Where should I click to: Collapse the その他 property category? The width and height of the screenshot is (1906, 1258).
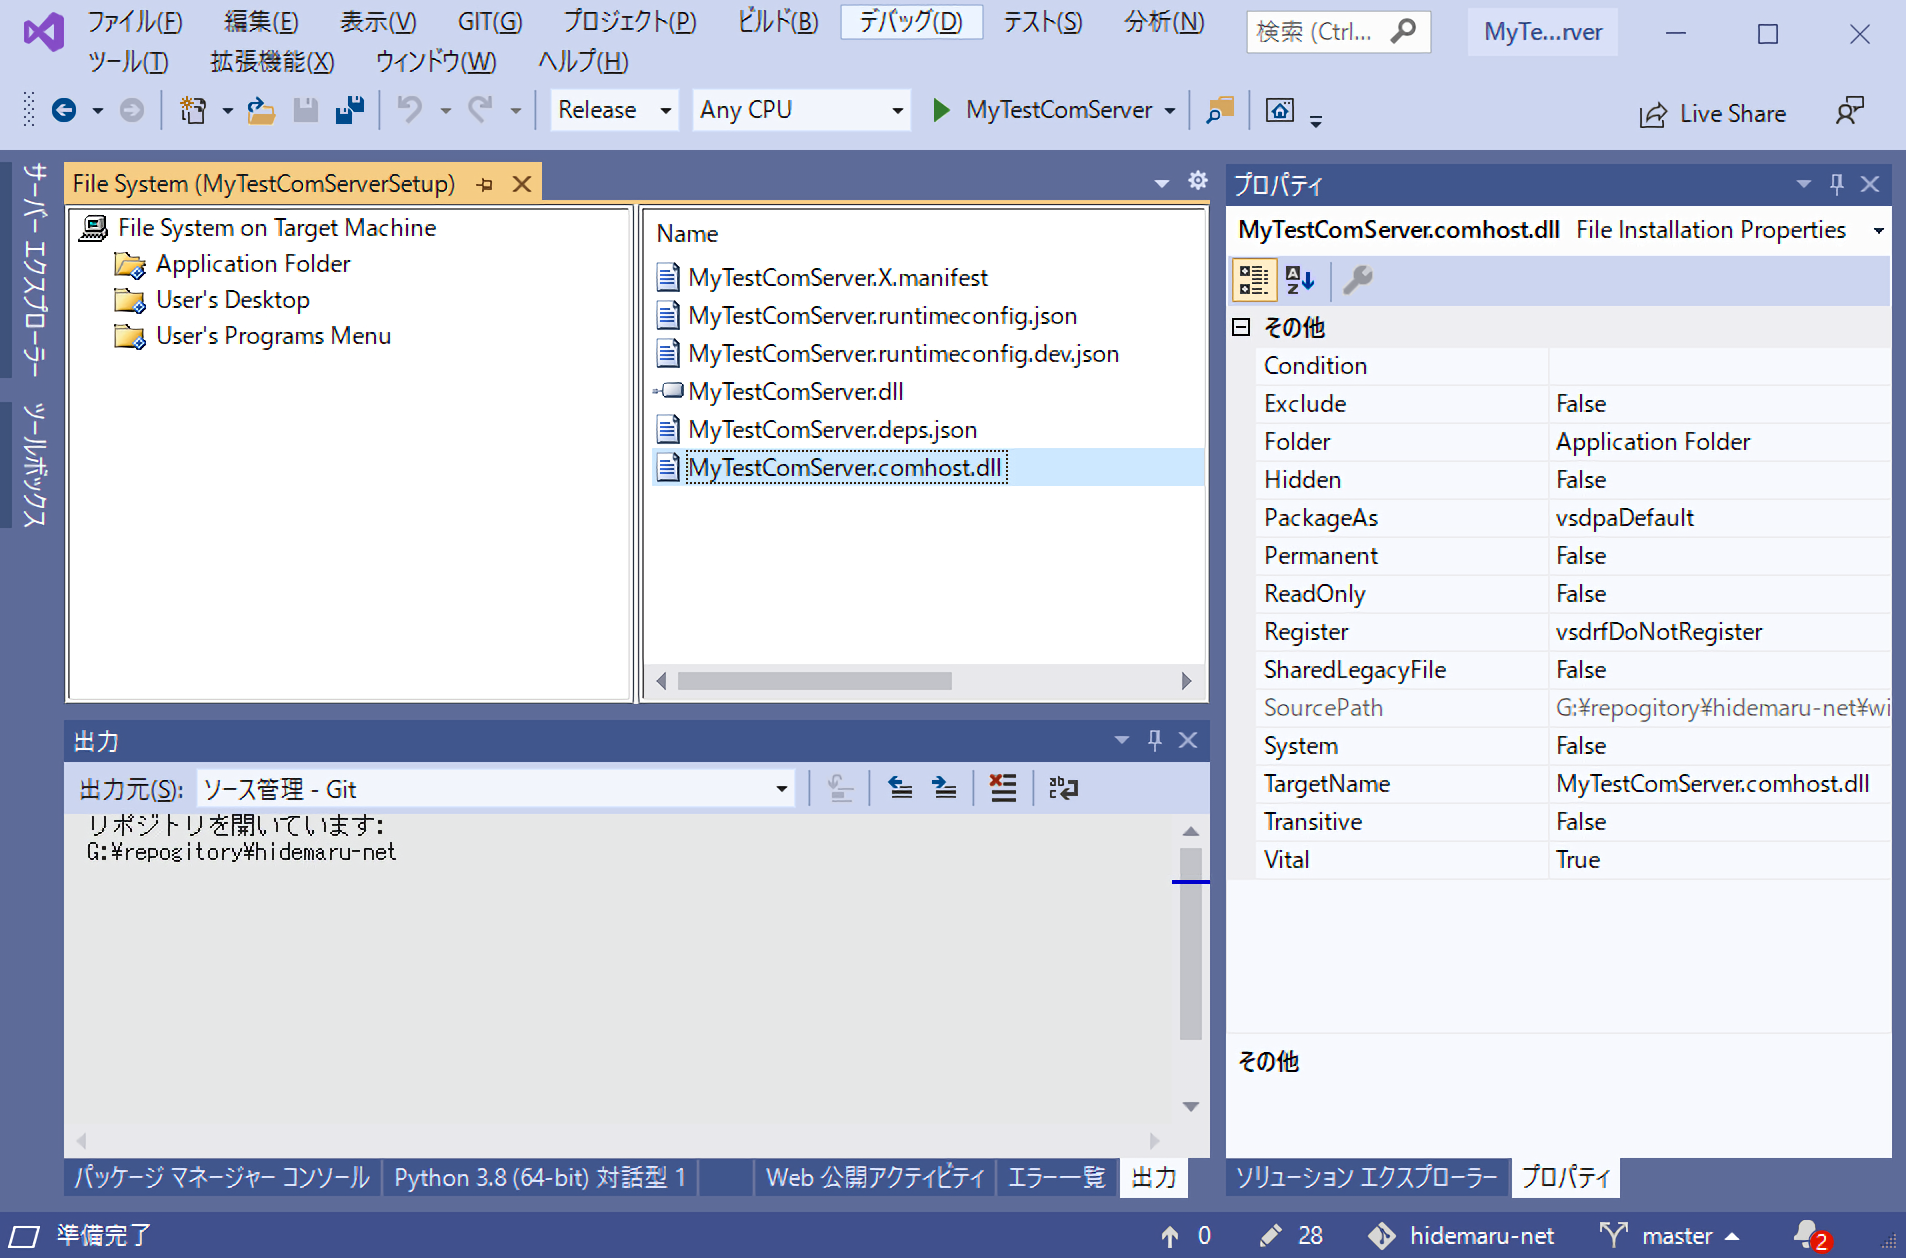coord(1241,327)
